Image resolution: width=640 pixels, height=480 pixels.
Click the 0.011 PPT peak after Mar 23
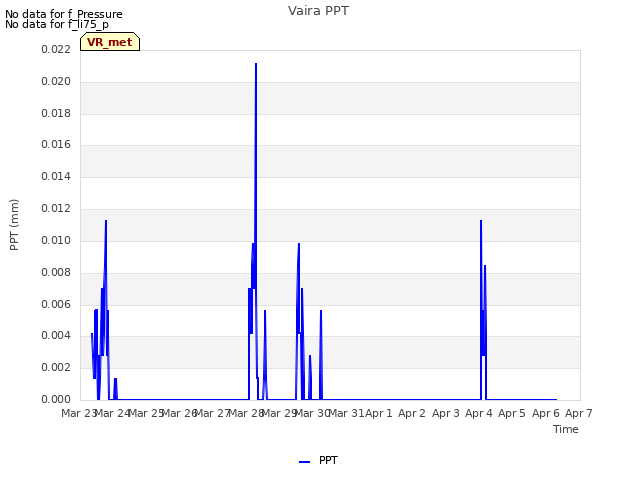[x=106, y=221]
